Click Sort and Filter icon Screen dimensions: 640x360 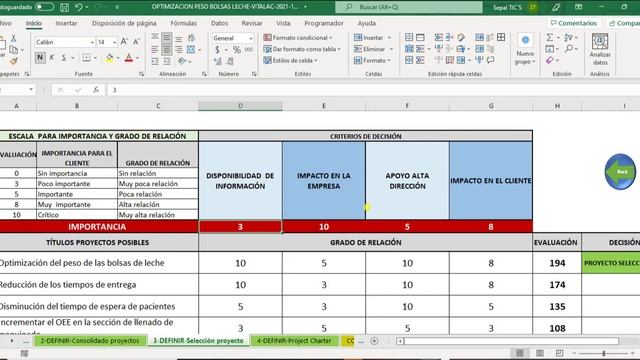click(568, 38)
